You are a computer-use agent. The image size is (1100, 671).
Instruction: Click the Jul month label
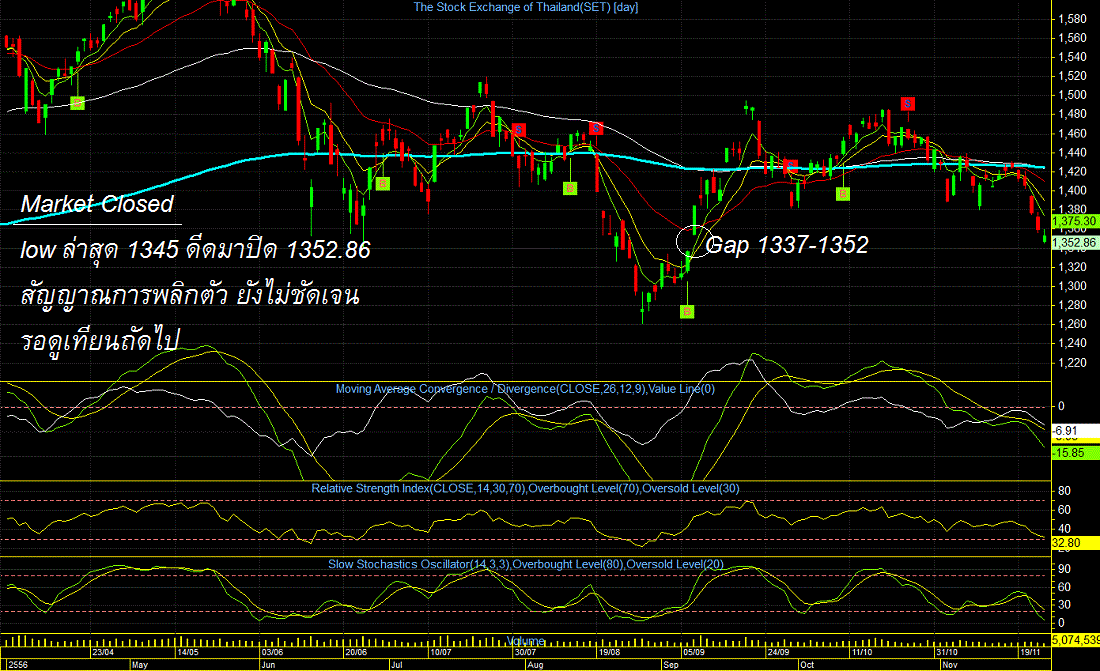click(396, 665)
